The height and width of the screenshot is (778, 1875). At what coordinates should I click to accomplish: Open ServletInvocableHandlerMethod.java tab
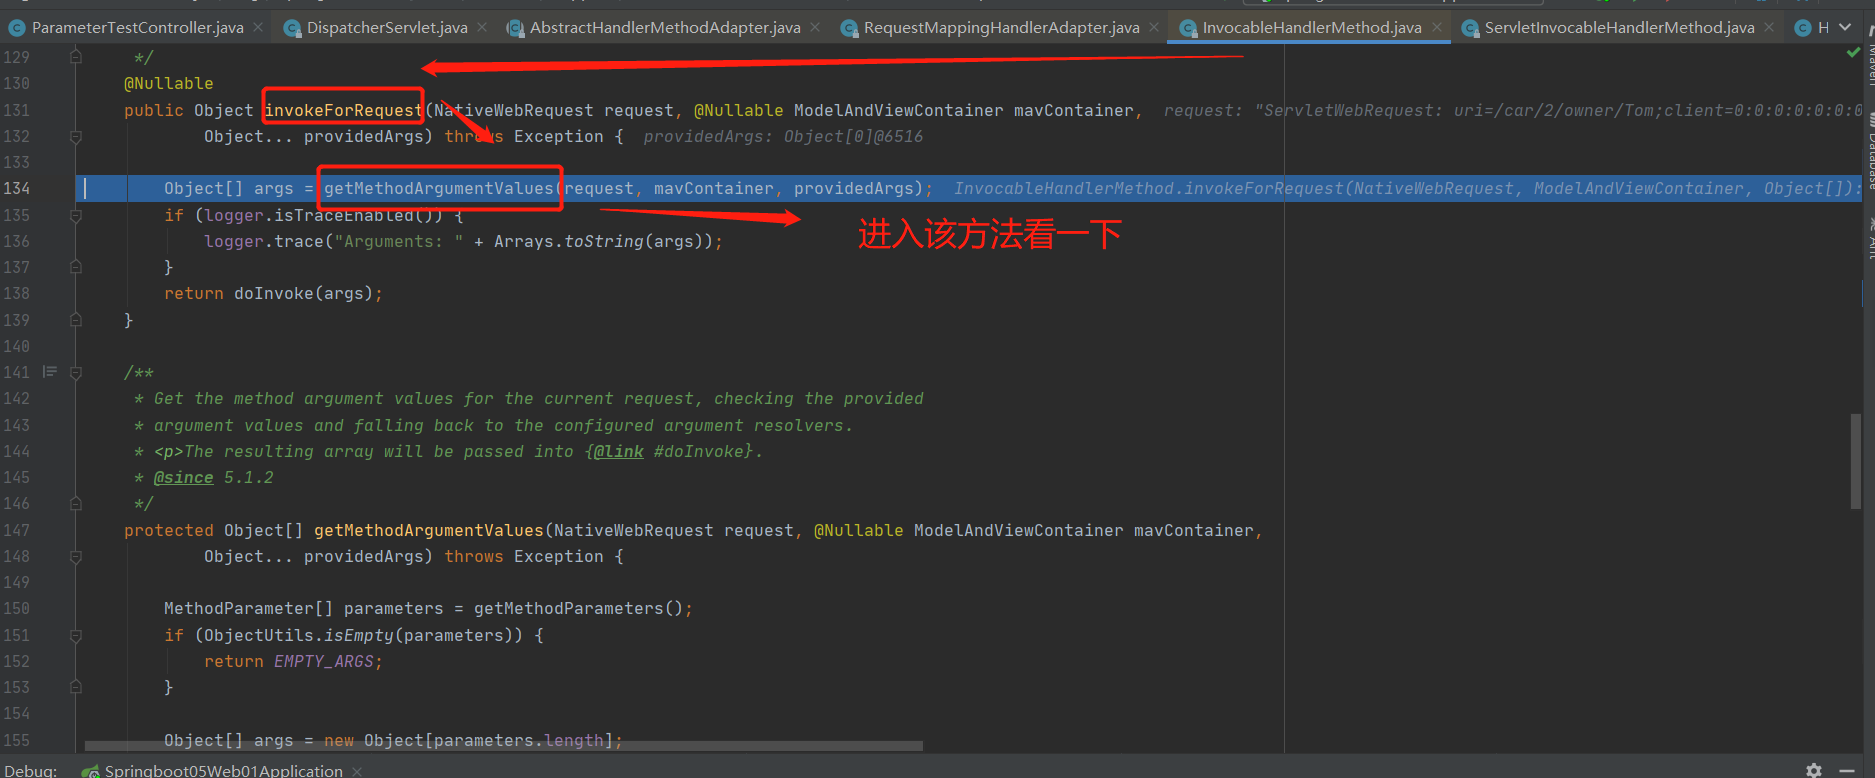(x=1619, y=27)
